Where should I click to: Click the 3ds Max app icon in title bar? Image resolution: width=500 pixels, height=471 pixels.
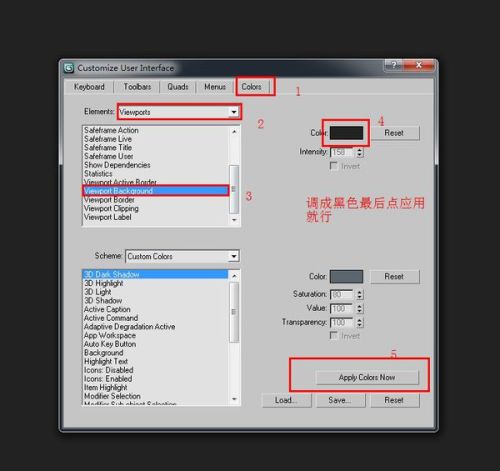click(x=69, y=68)
